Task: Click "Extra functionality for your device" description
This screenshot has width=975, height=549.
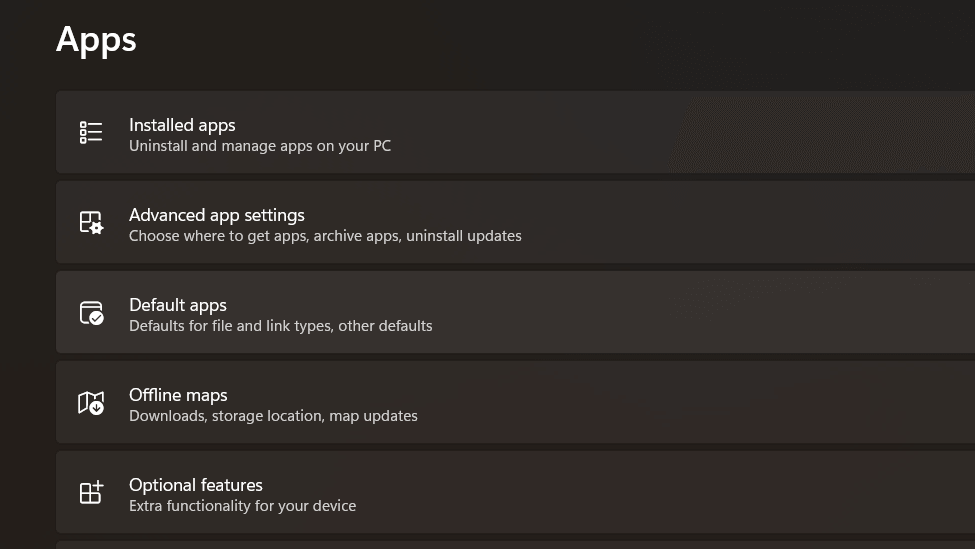Action: tap(242, 506)
